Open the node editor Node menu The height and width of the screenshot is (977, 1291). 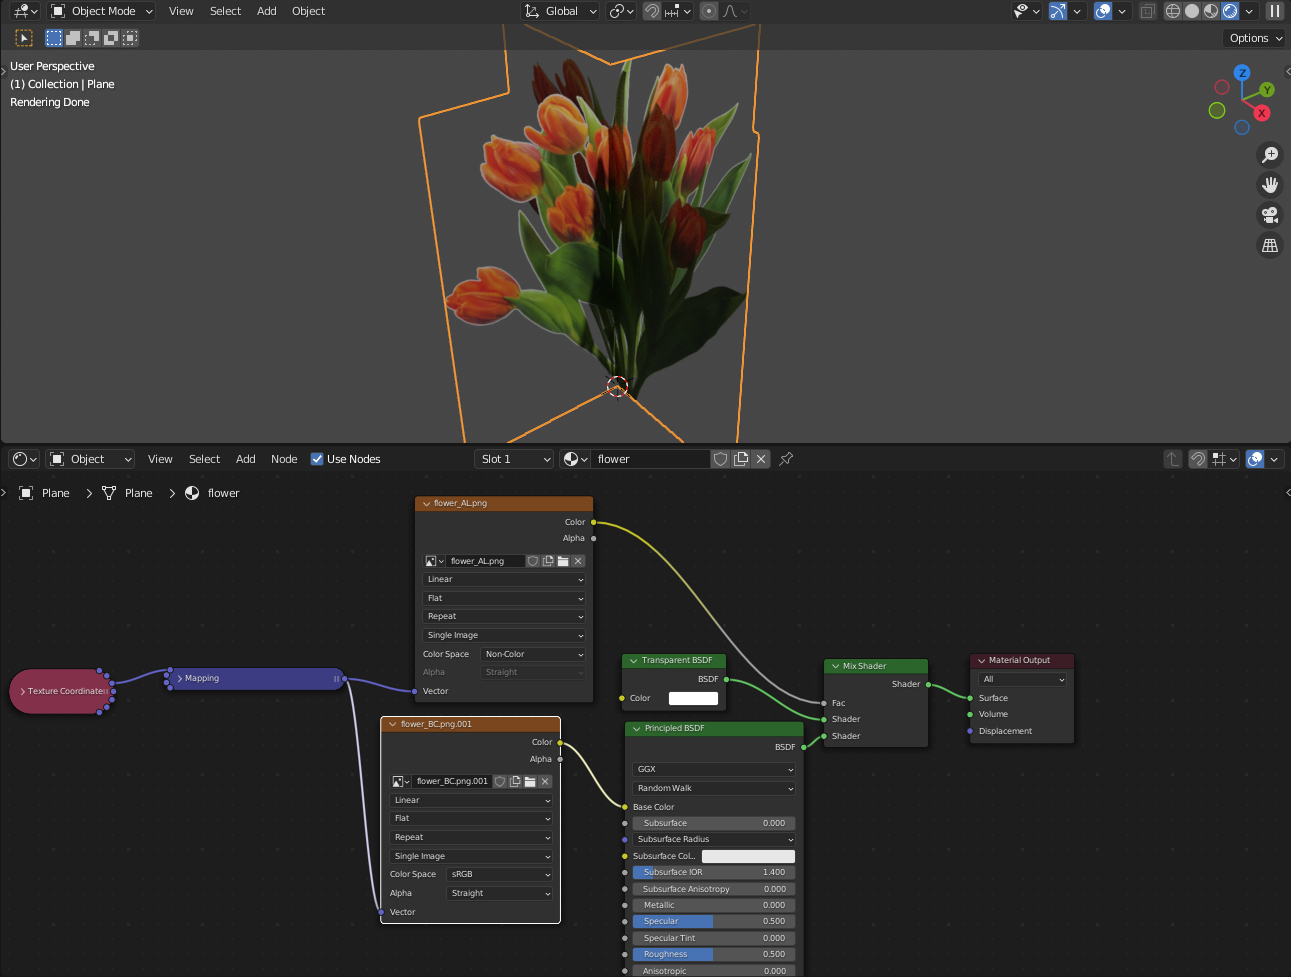(x=284, y=459)
